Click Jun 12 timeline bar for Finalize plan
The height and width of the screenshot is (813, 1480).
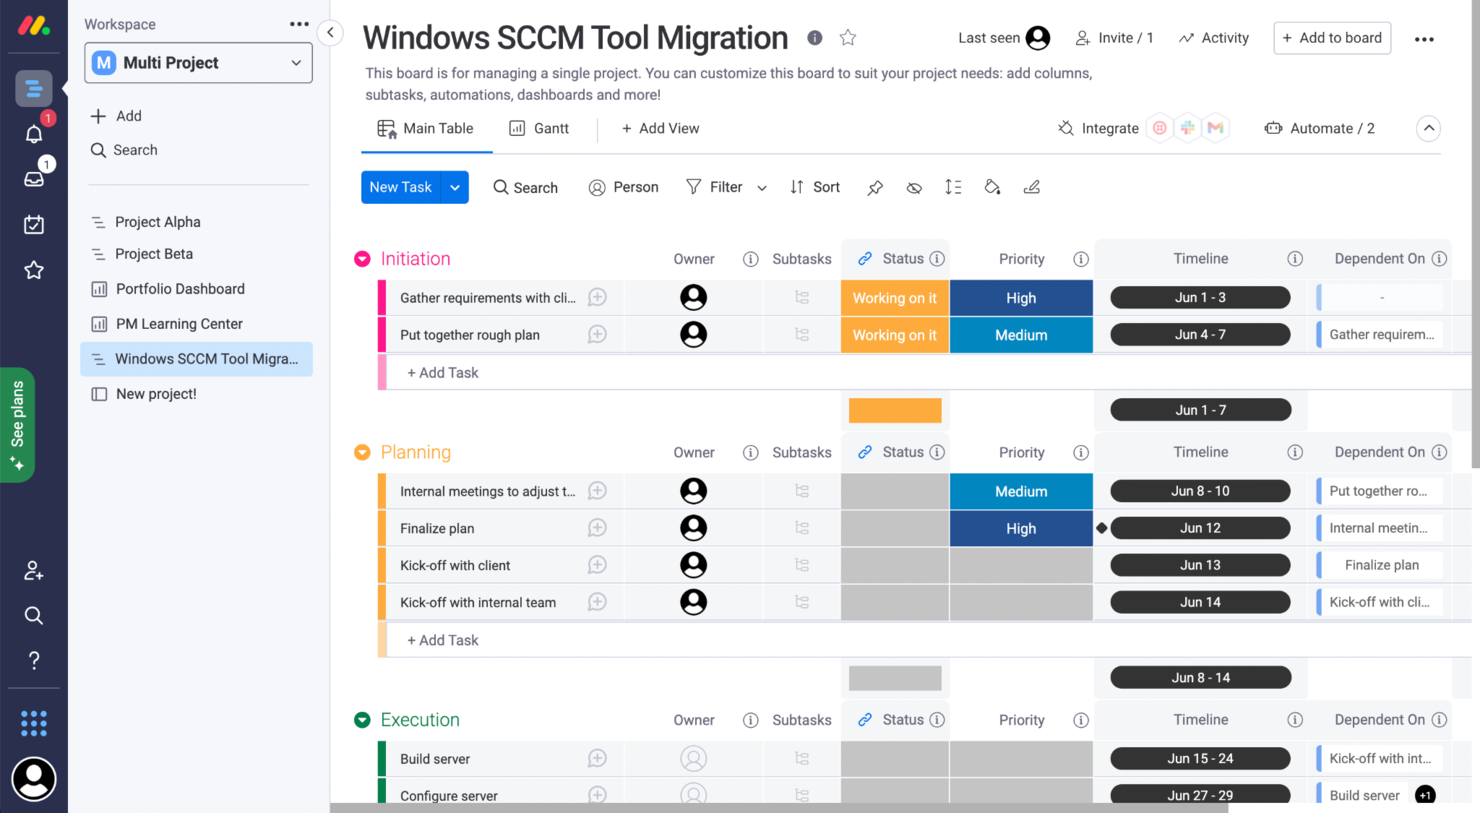[x=1200, y=528]
